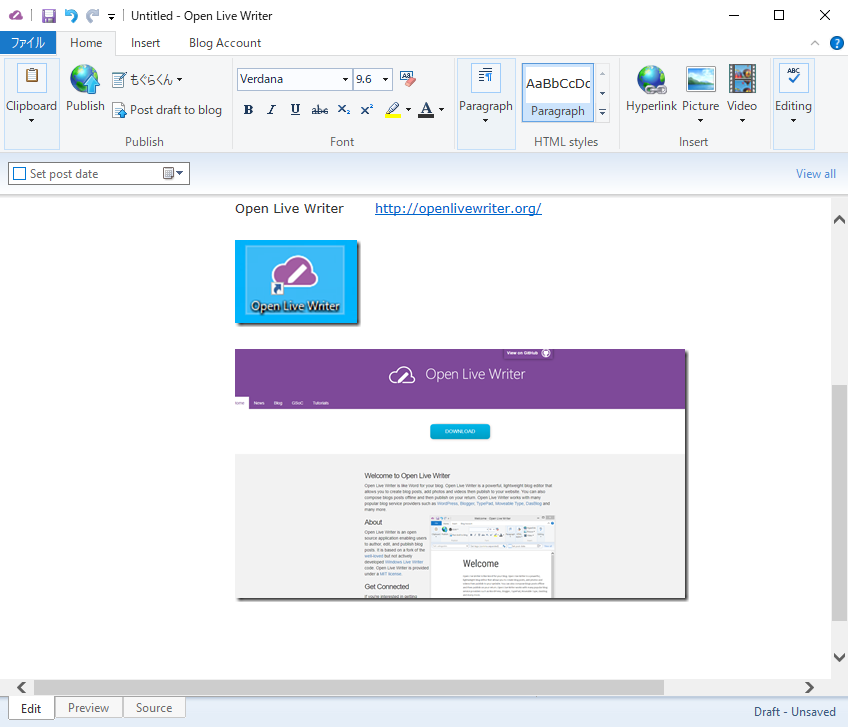This screenshot has height=727, width=848.
Task: Open the もぐらくん blog selector dropdown
Action: tap(147, 80)
